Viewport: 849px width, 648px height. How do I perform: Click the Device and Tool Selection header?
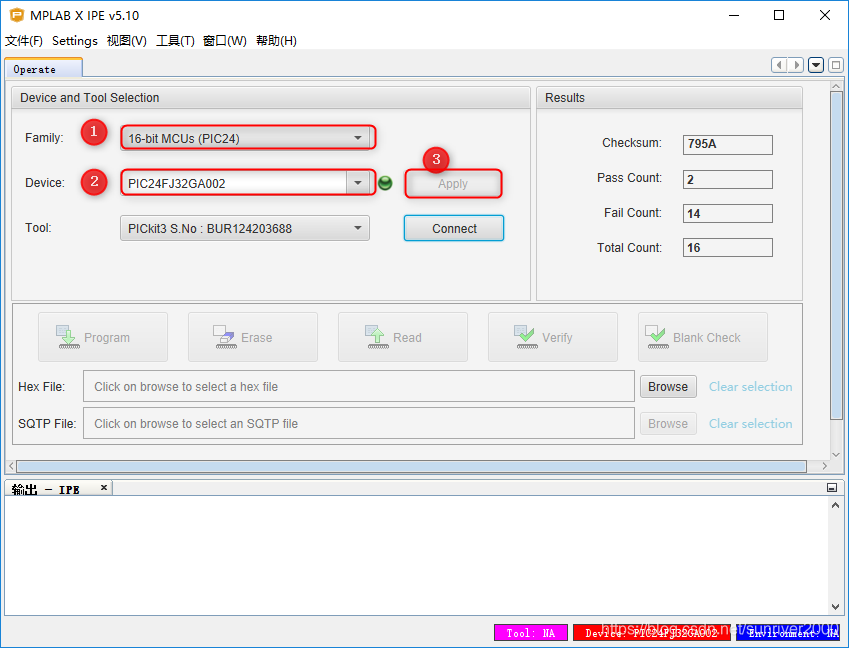pyautogui.click(x=271, y=97)
